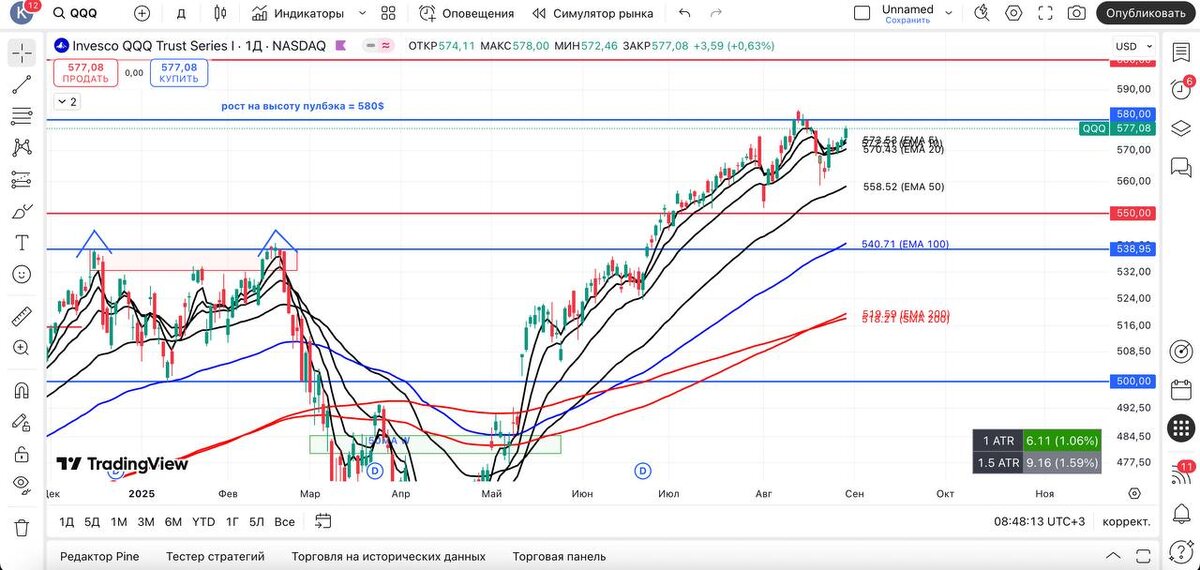This screenshot has width=1200, height=570.
Task: Open the calendar icon in right sidebar
Action: (1181, 389)
